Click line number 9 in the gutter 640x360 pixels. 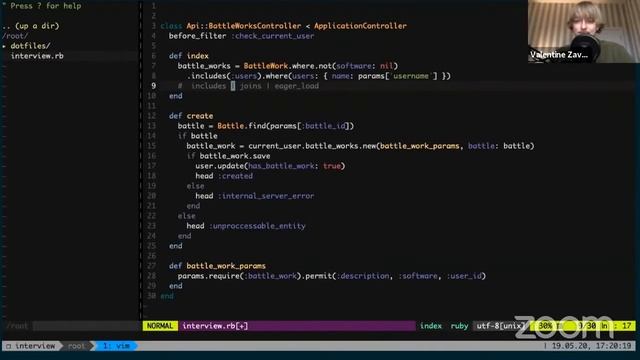coord(153,86)
